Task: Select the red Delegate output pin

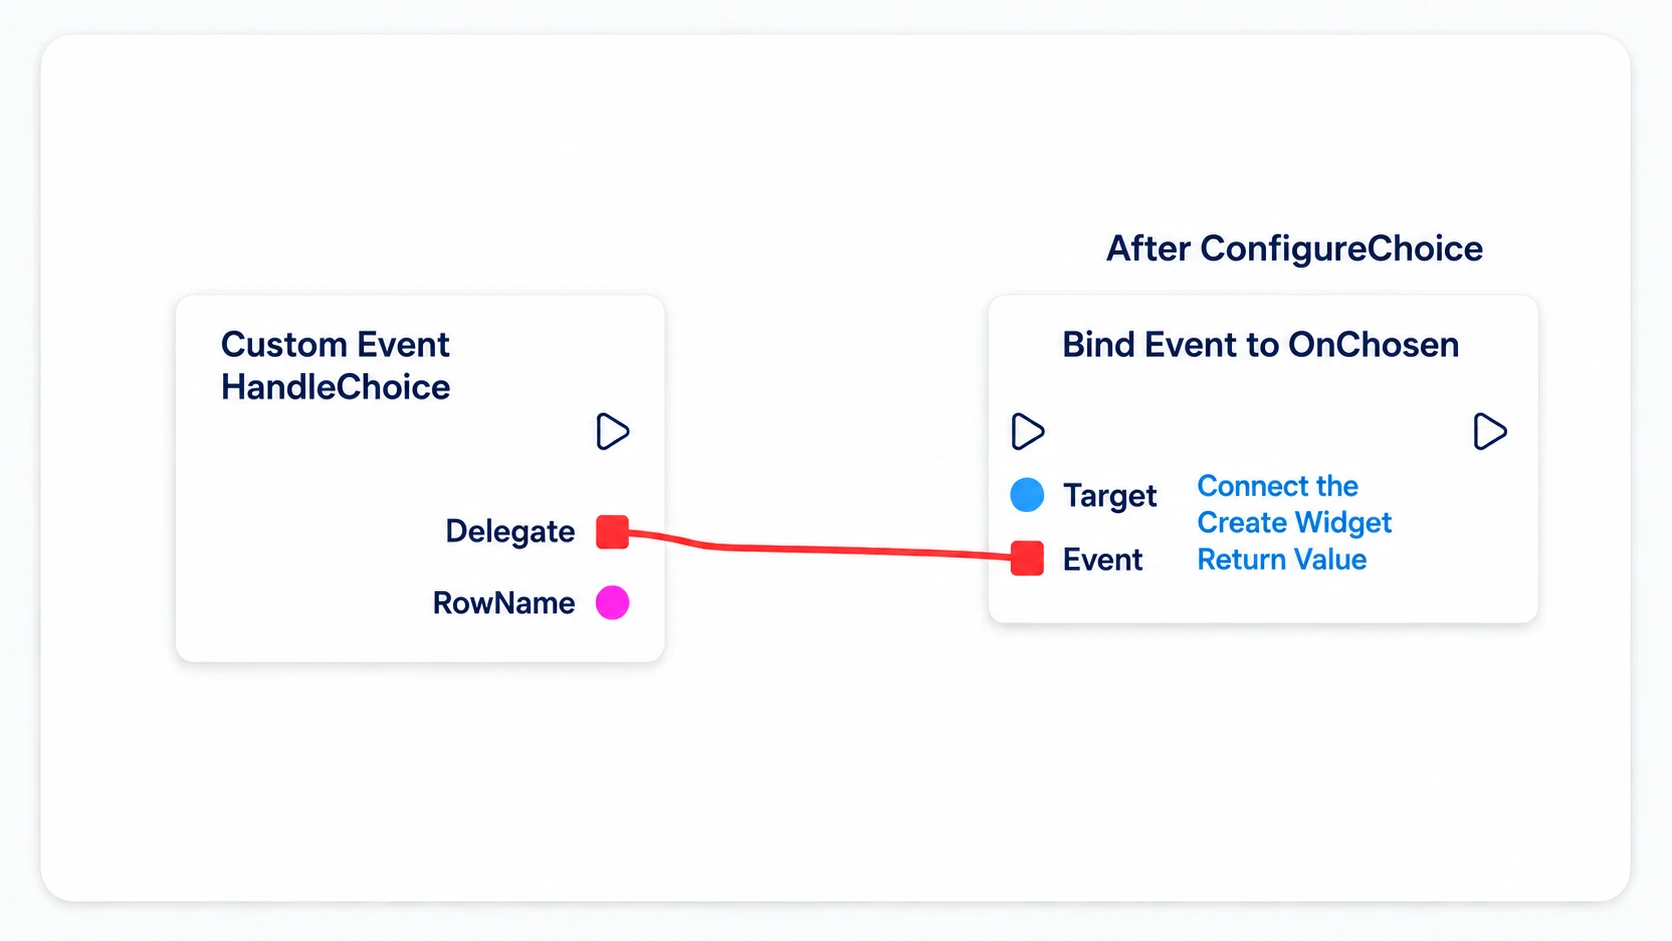Action: pyautogui.click(x=612, y=532)
